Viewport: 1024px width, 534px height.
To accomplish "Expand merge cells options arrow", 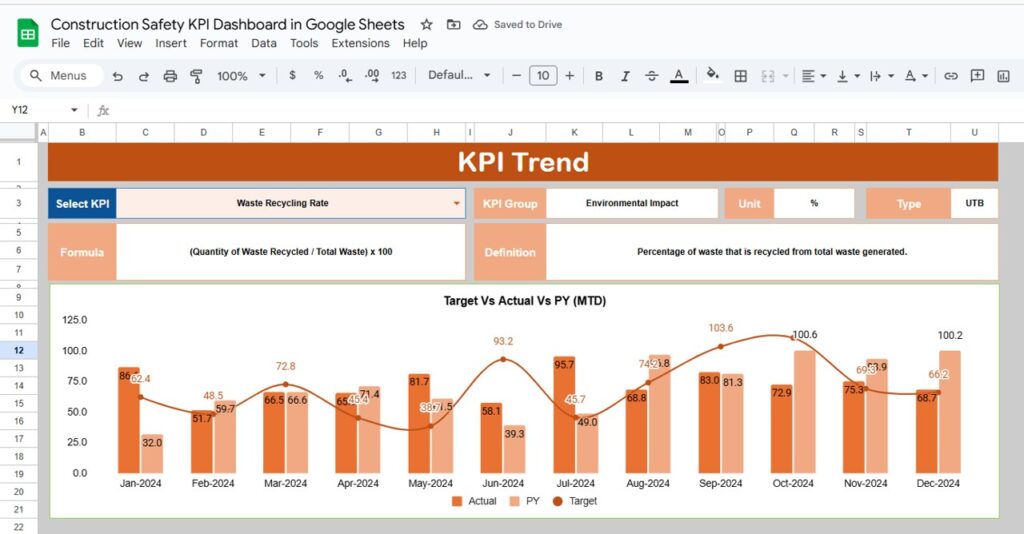I will (x=786, y=76).
